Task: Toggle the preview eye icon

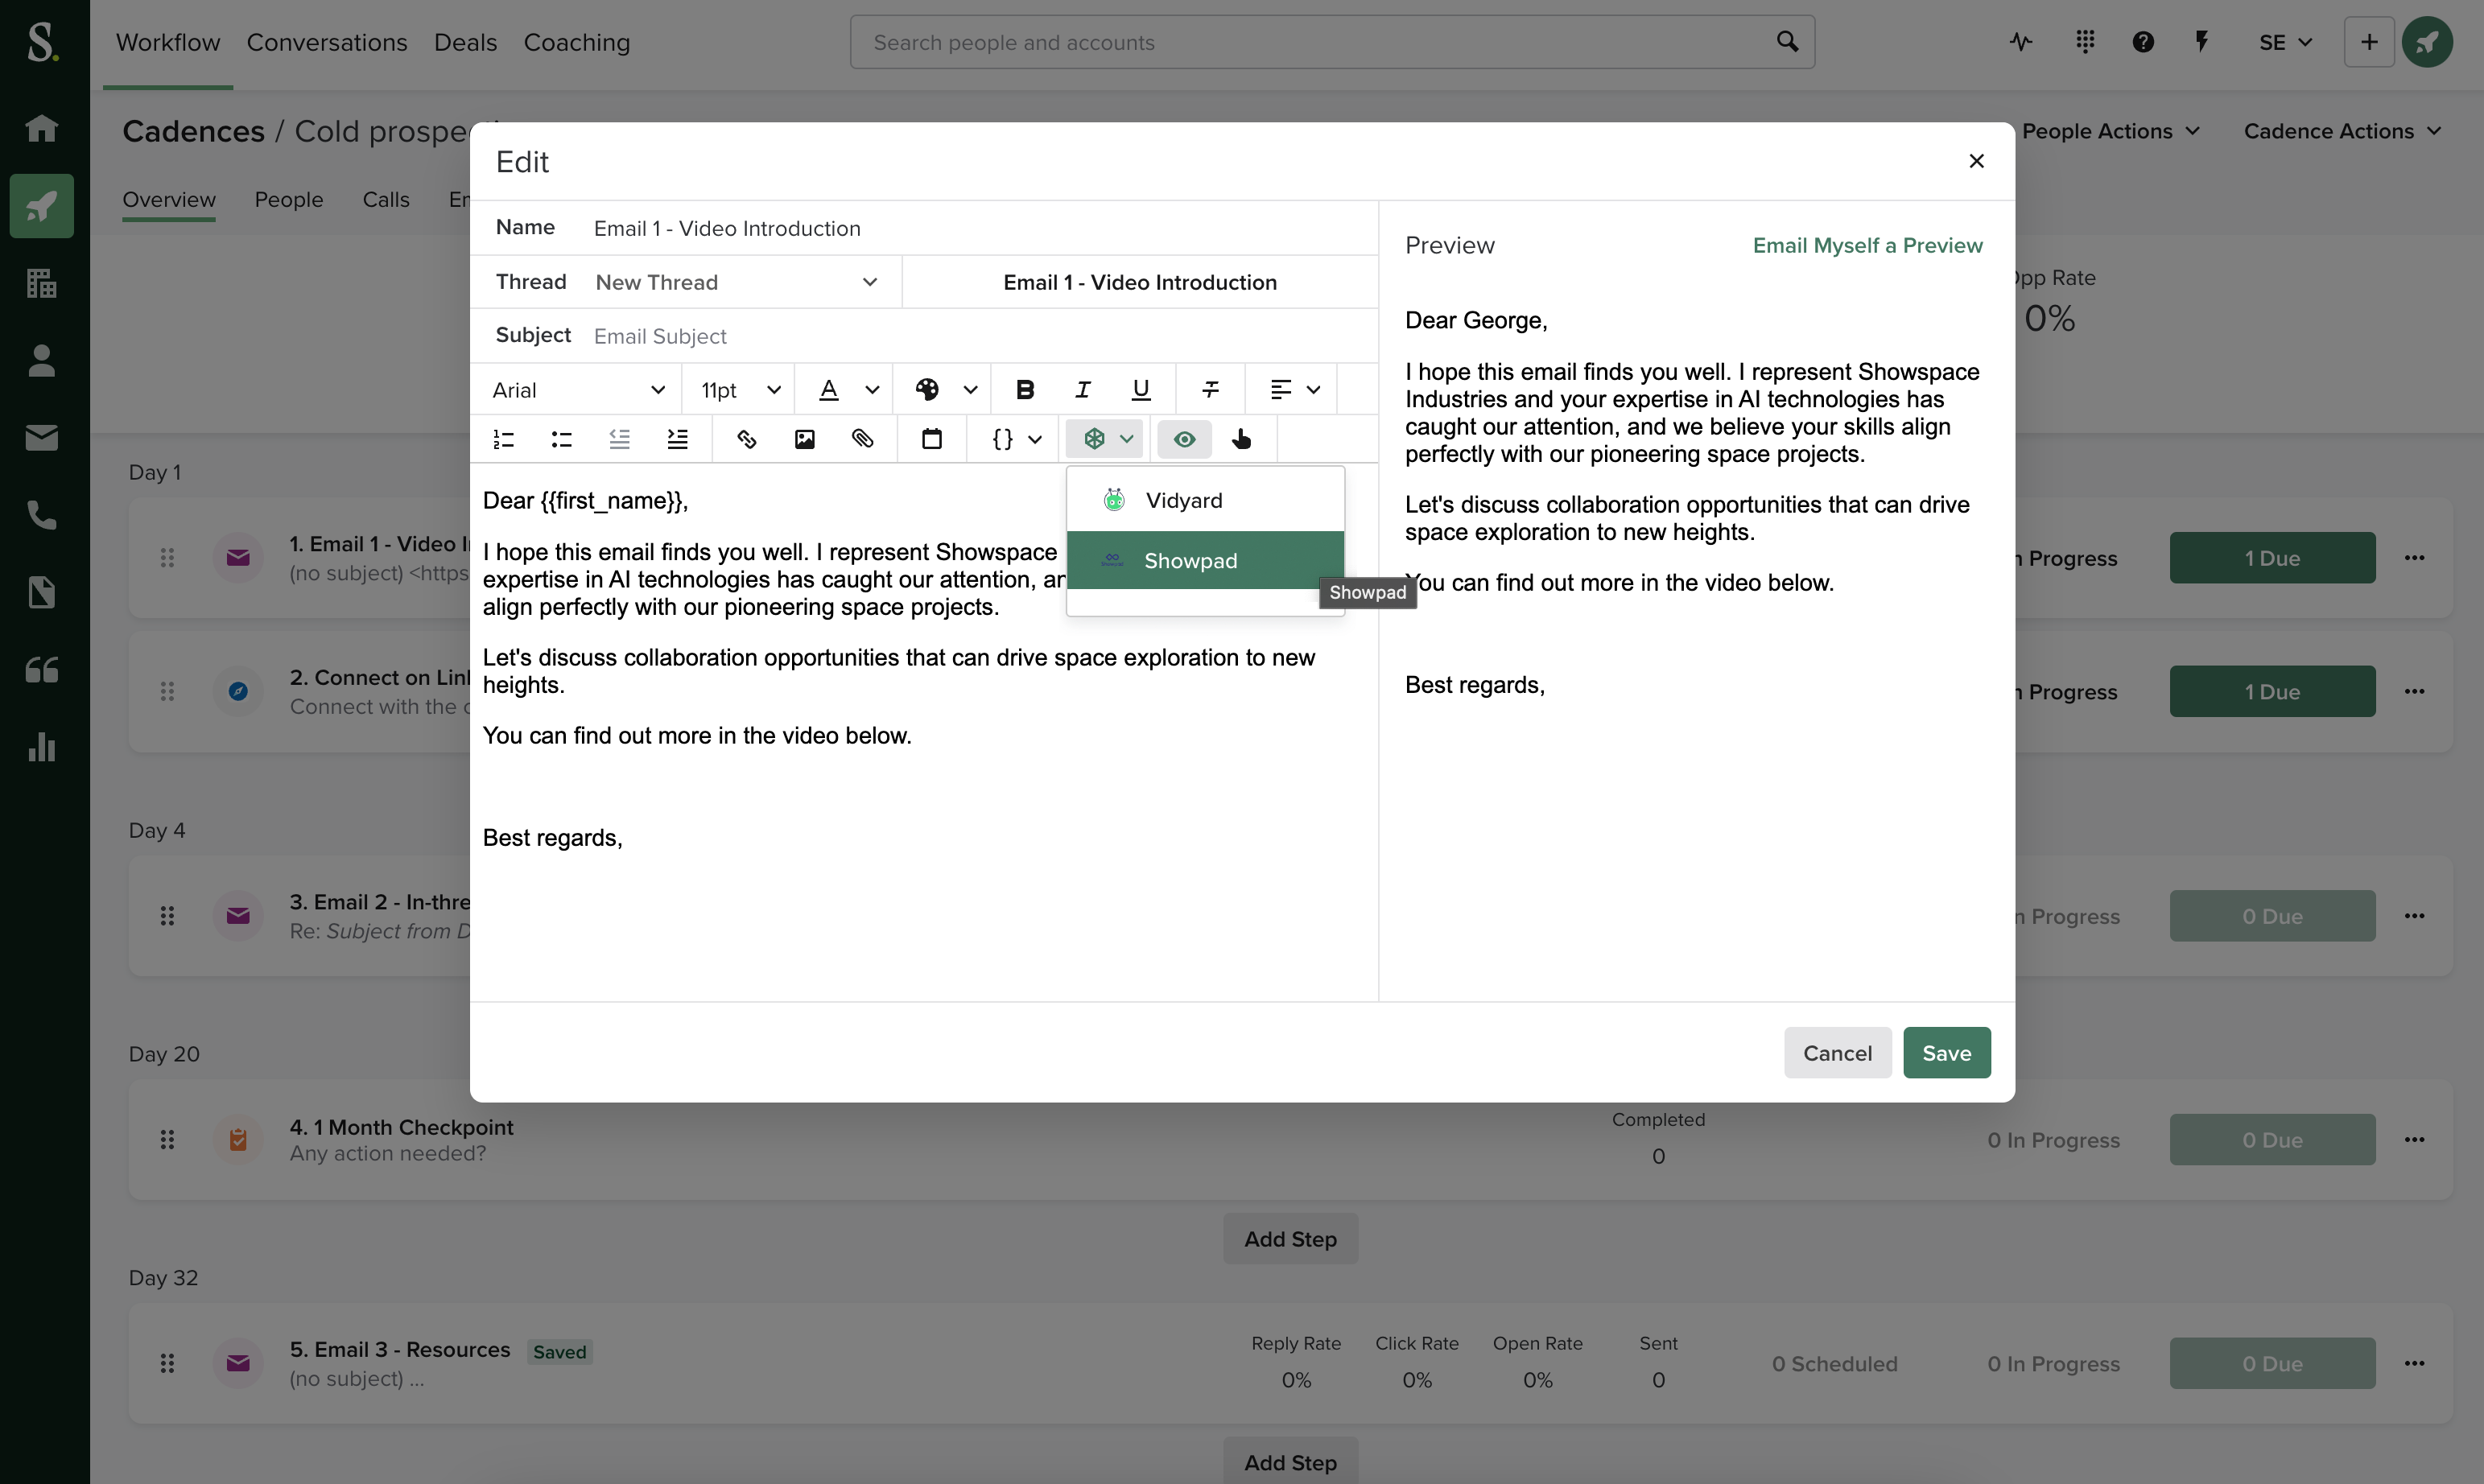Action: 1184,439
